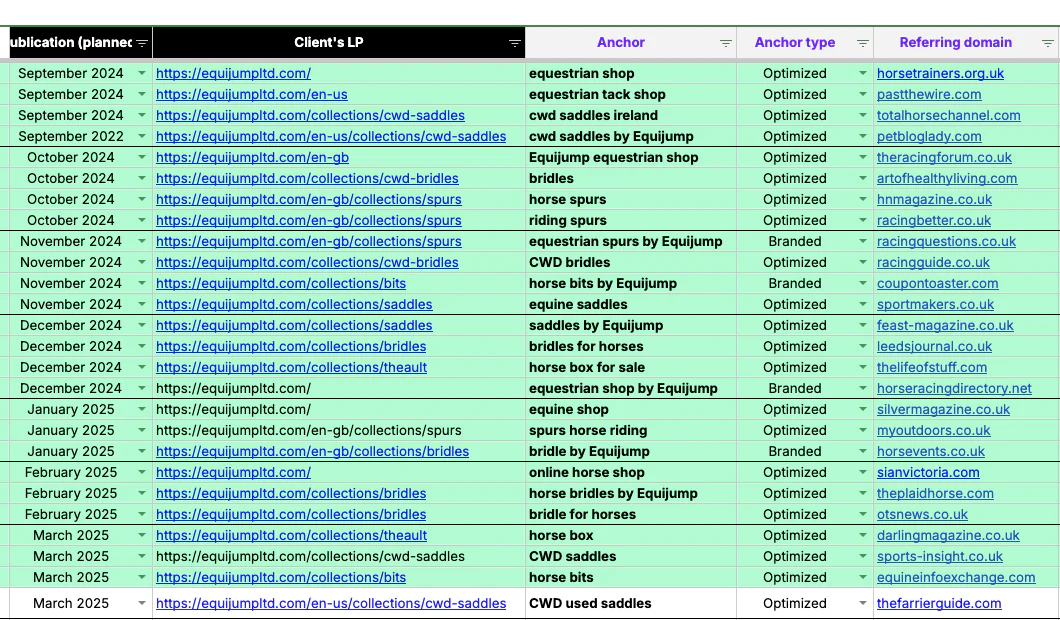Open anchor type dropdown for sianvictoria.com row
The image size is (1060, 620).
[x=862, y=472]
